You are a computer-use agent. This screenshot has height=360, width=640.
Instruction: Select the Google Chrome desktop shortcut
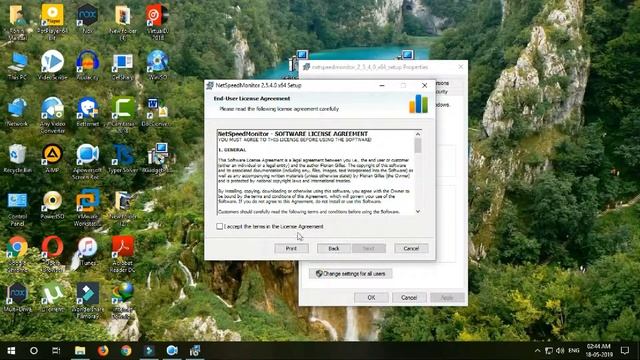pyautogui.click(x=17, y=255)
